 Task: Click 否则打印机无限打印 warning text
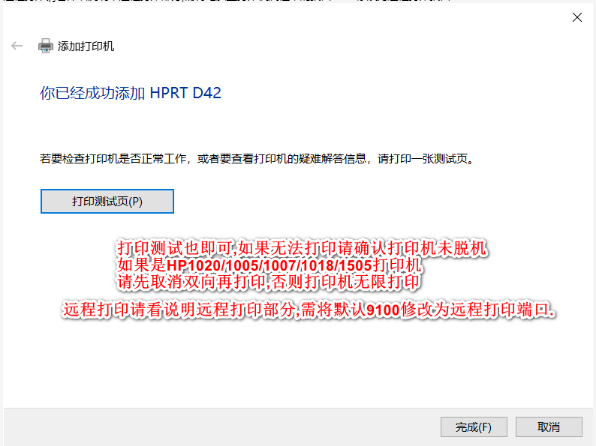346,282
